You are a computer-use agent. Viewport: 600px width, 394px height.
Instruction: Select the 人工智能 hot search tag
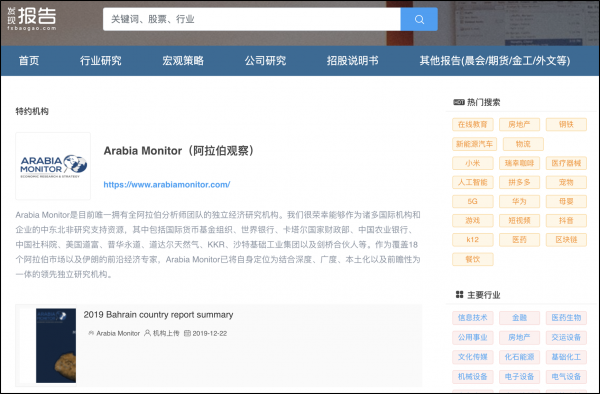[x=473, y=182]
